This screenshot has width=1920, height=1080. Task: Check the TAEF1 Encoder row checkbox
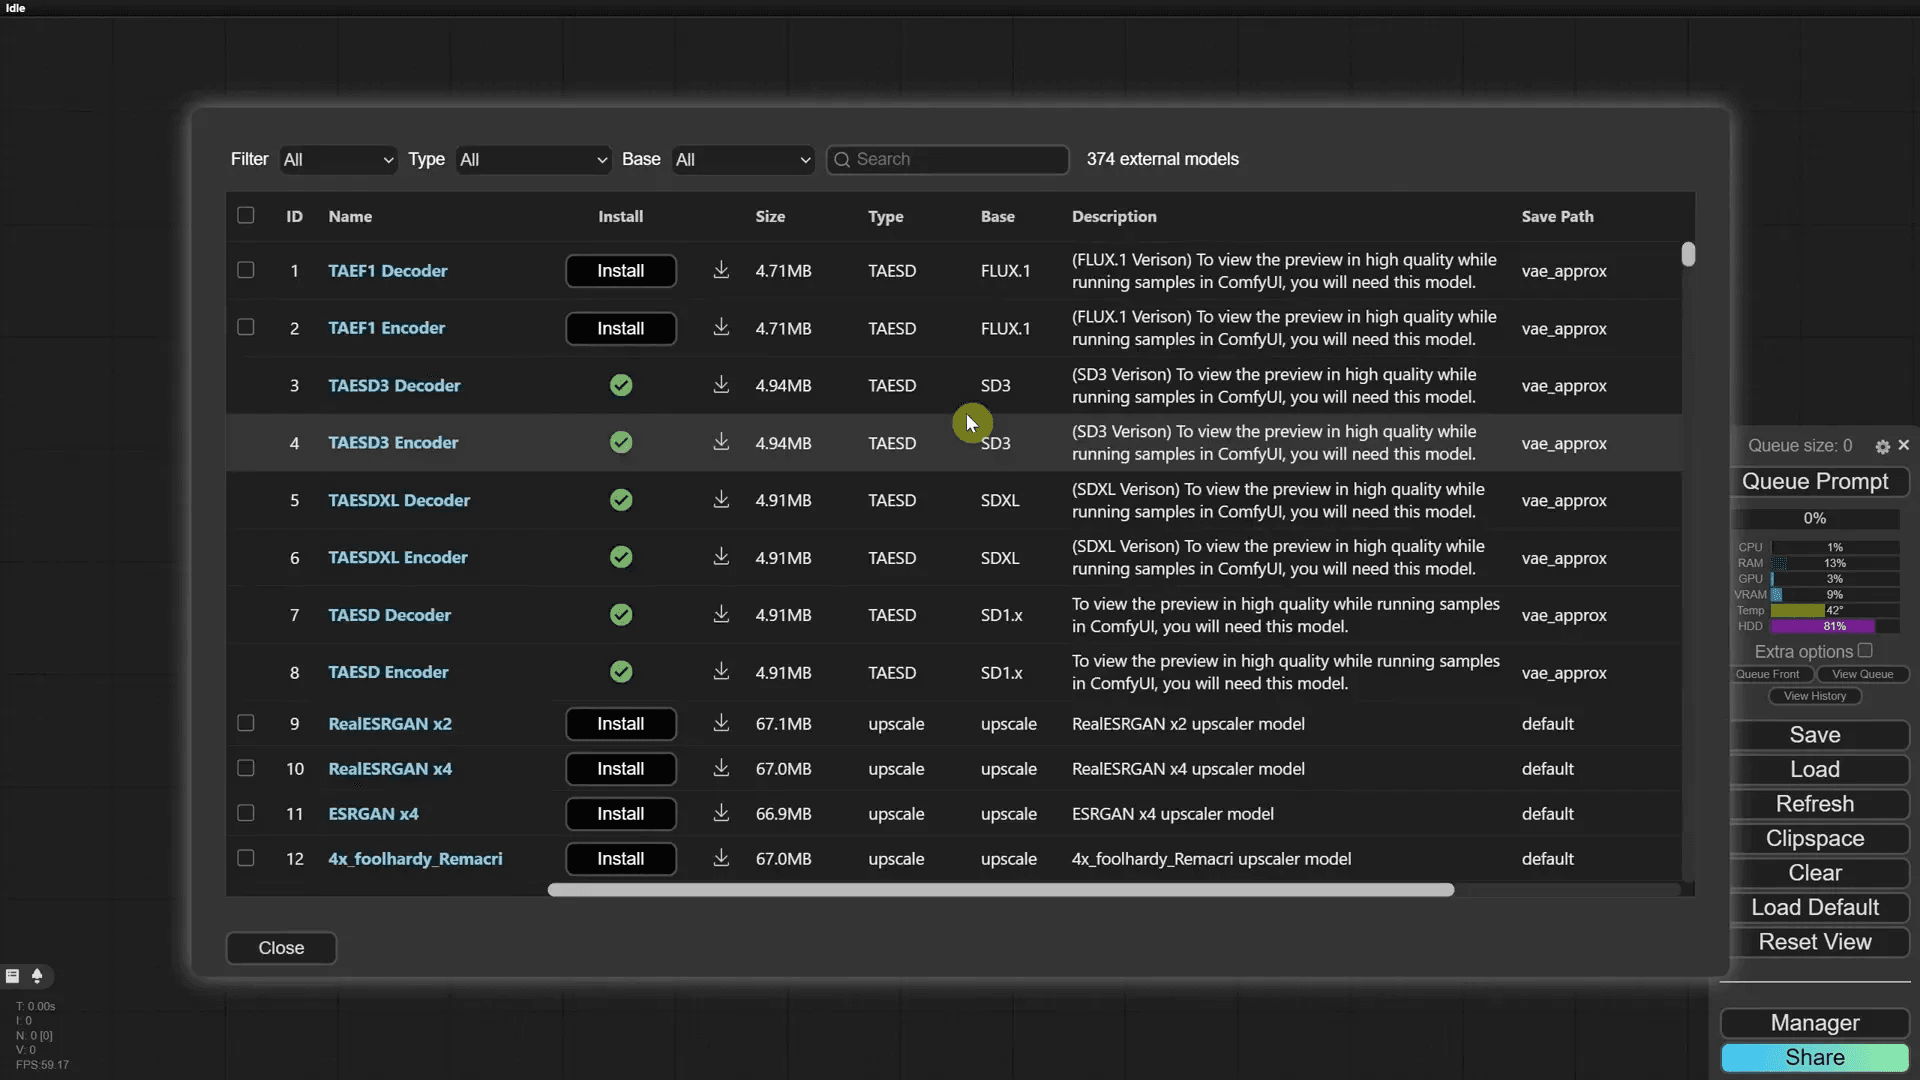(x=246, y=327)
